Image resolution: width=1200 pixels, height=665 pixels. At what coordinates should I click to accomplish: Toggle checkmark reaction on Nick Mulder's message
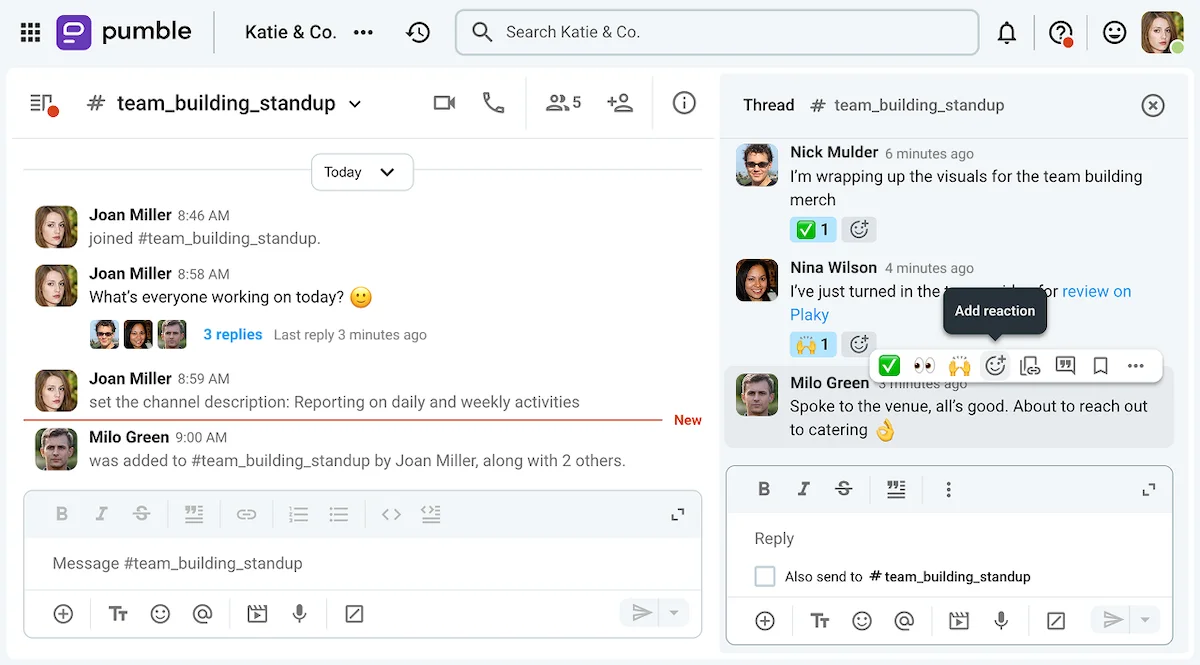tap(813, 230)
